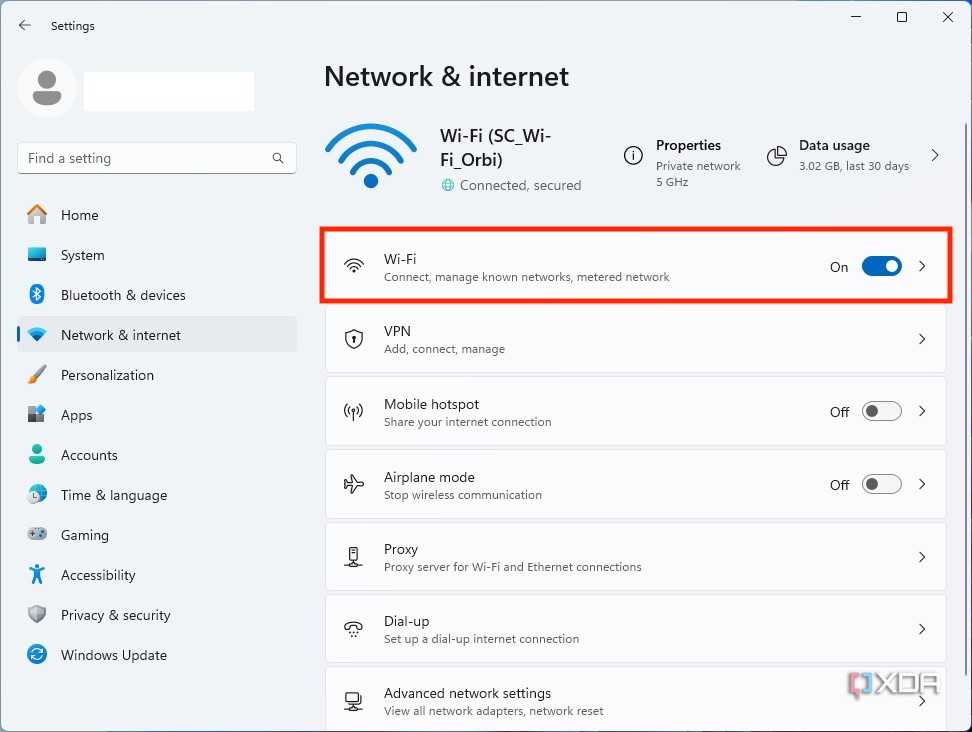Click the back arrow in Settings header
The height and width of the screenshot is (732, 972).
25,25
